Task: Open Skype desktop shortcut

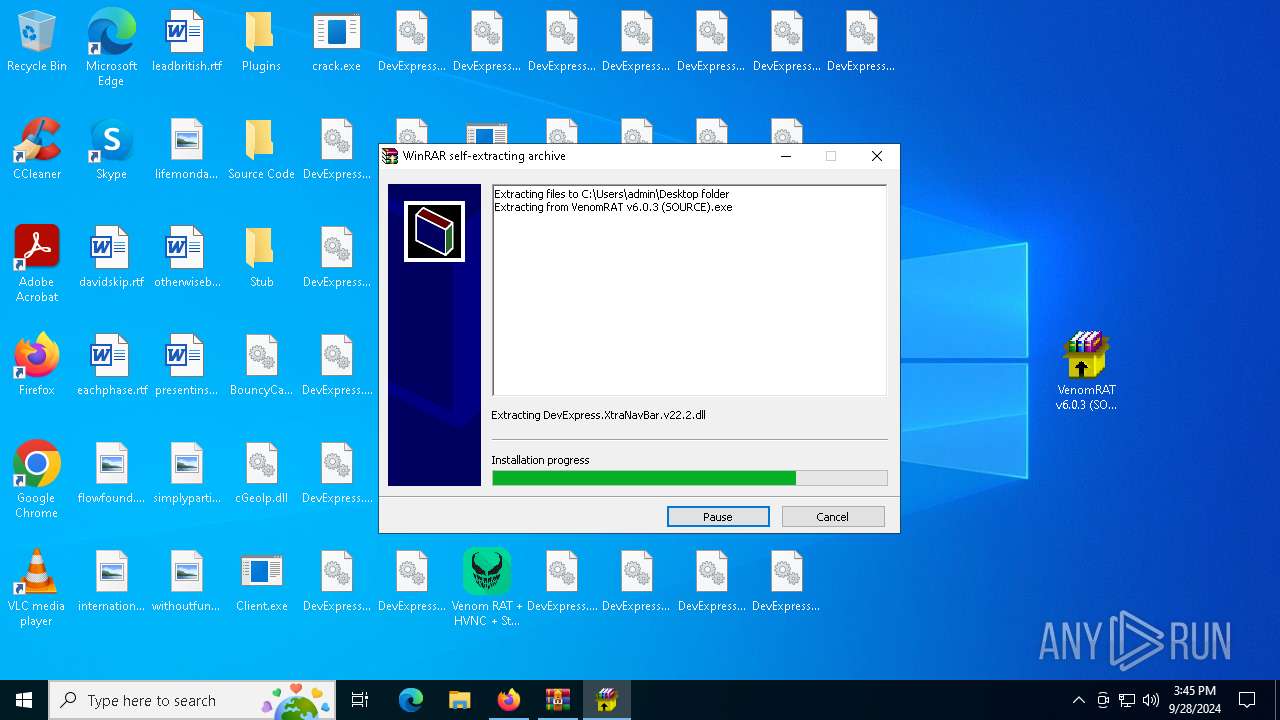Action: pyautogui.click(x=111, y=150)
